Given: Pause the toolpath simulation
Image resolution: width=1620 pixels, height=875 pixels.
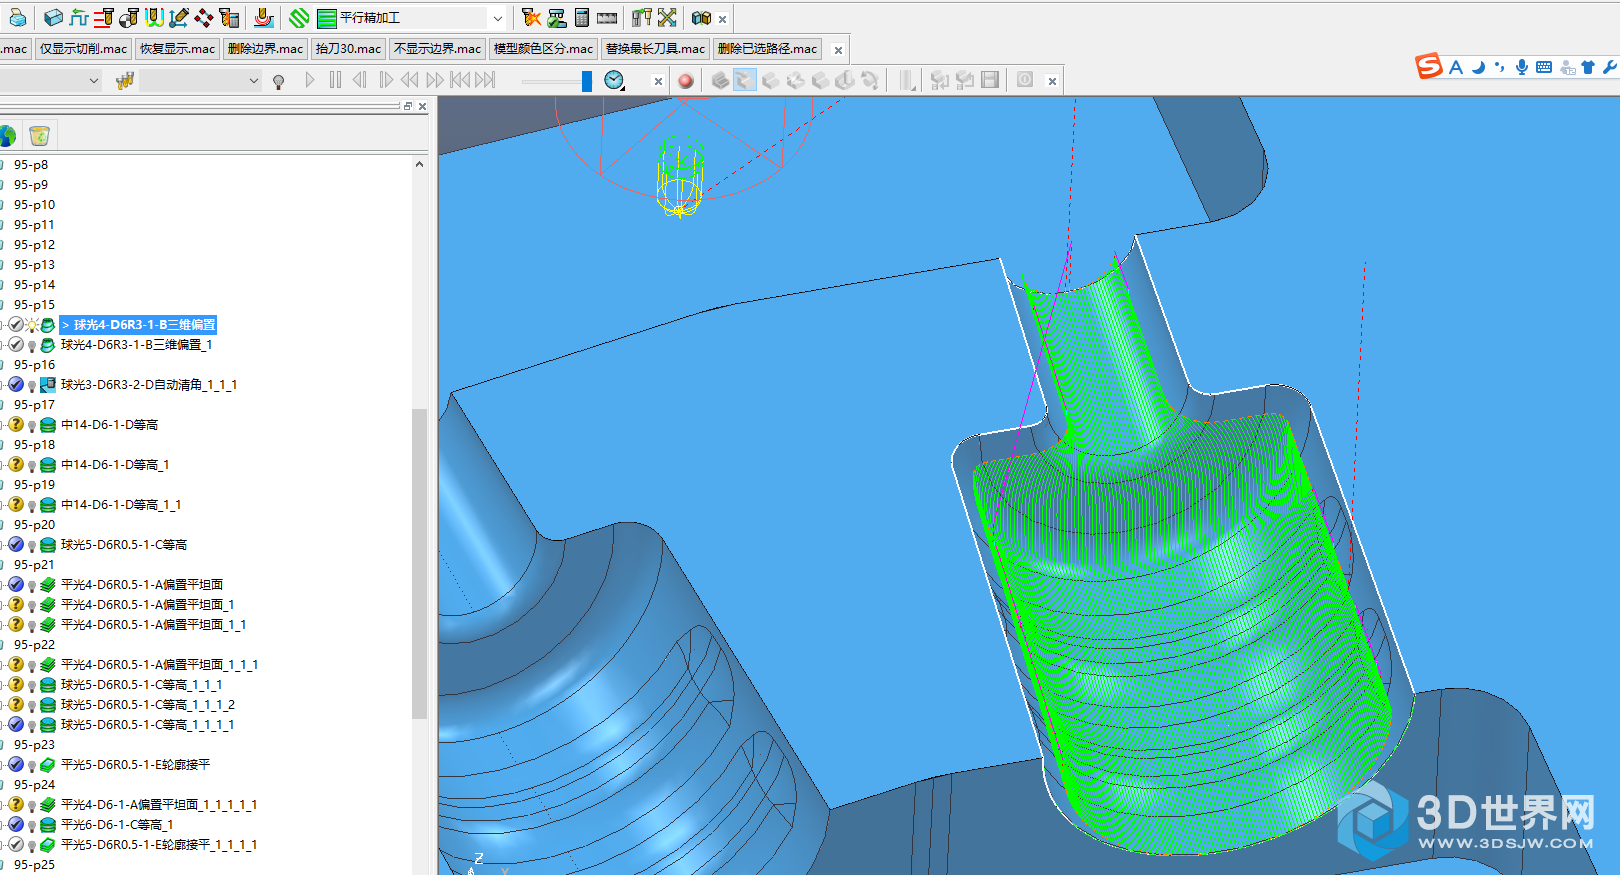Looking at the screenshot, I should [335, 80].
